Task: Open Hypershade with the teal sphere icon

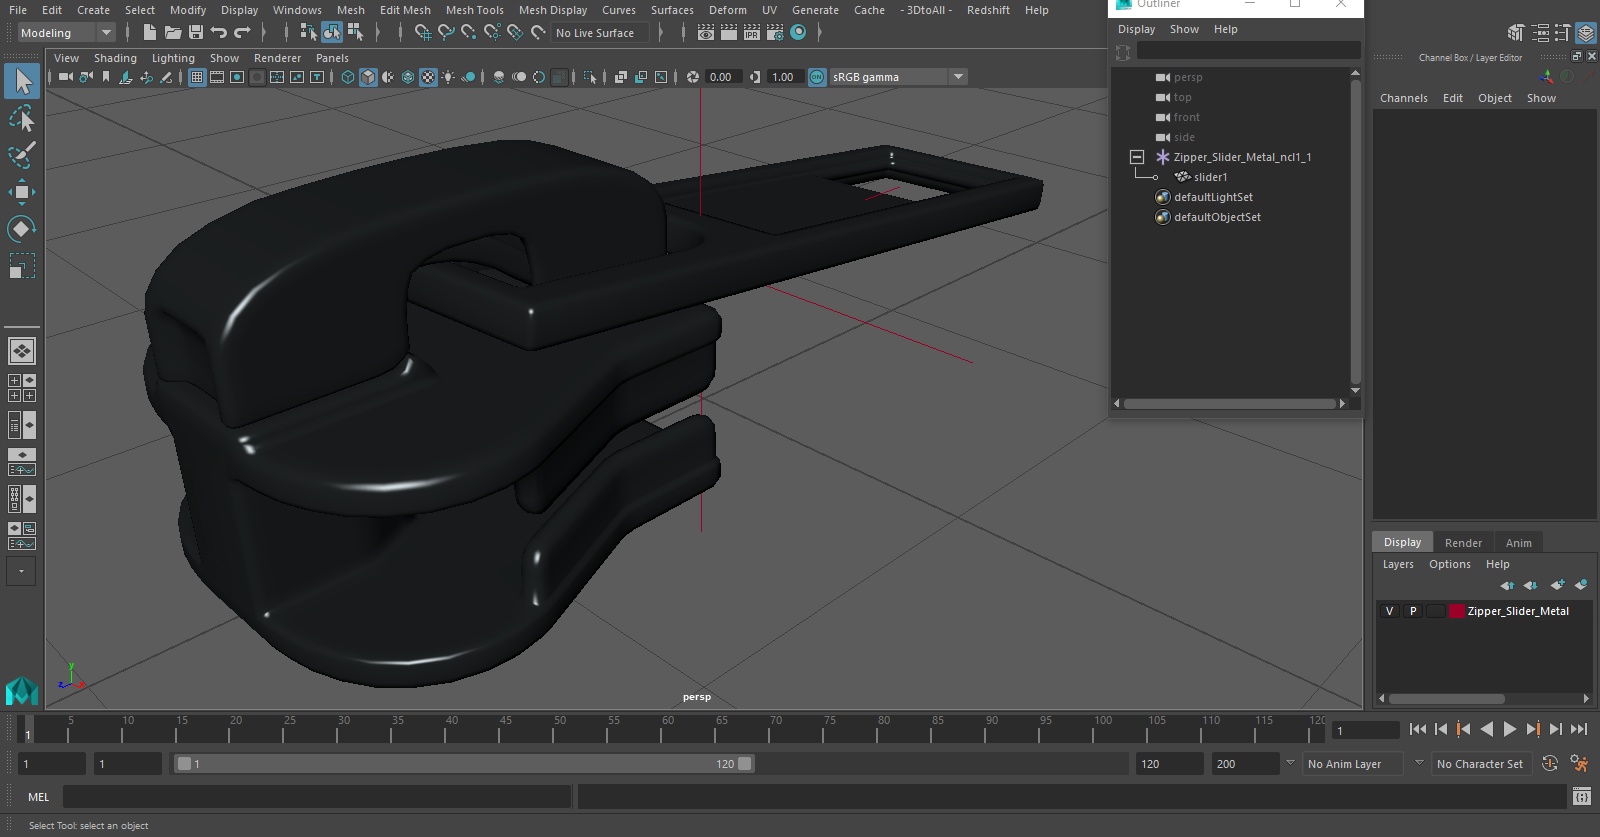Action: [798, 33]
